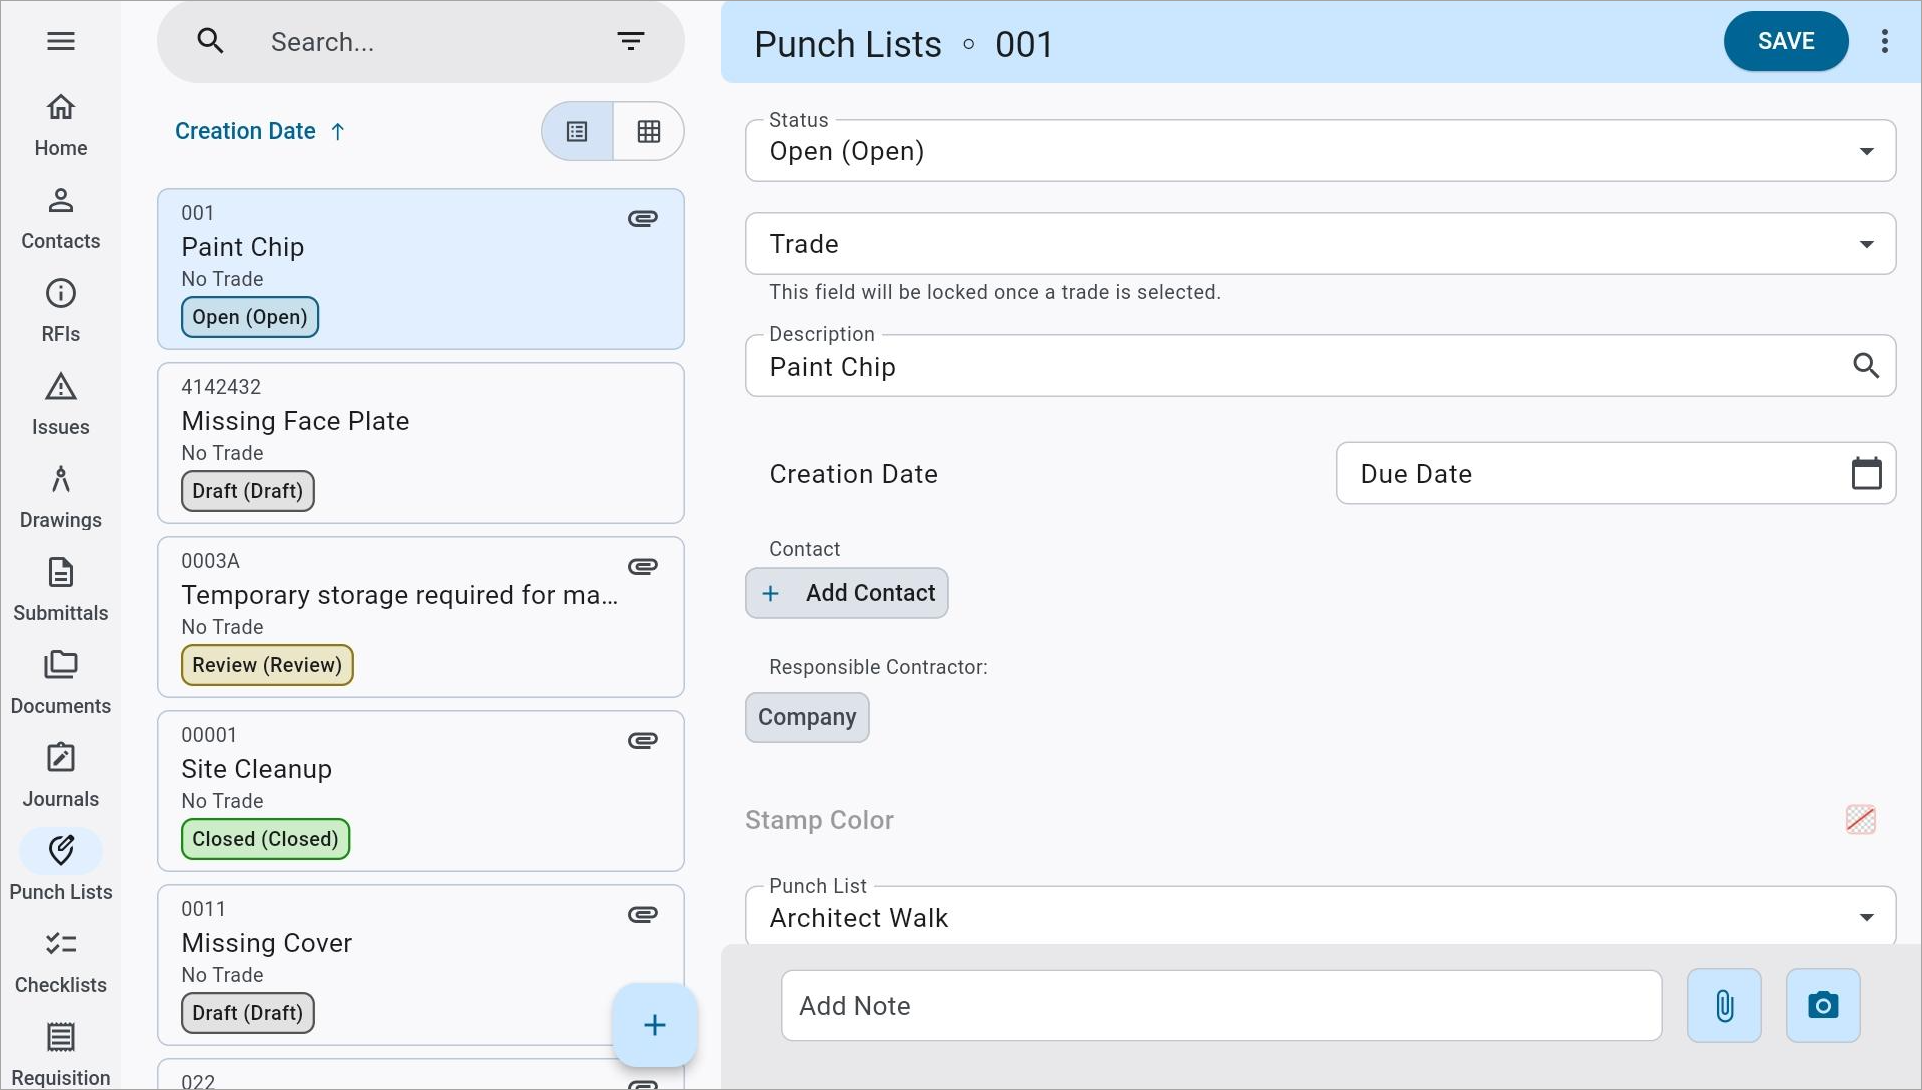Open Submittals from the sidebar
The image size is (1922, 1090).
61,590
